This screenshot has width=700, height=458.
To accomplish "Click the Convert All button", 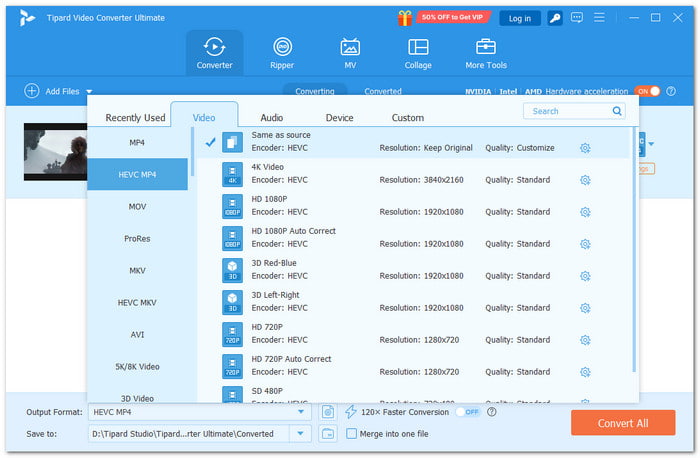I will click(x=623, y=423).
